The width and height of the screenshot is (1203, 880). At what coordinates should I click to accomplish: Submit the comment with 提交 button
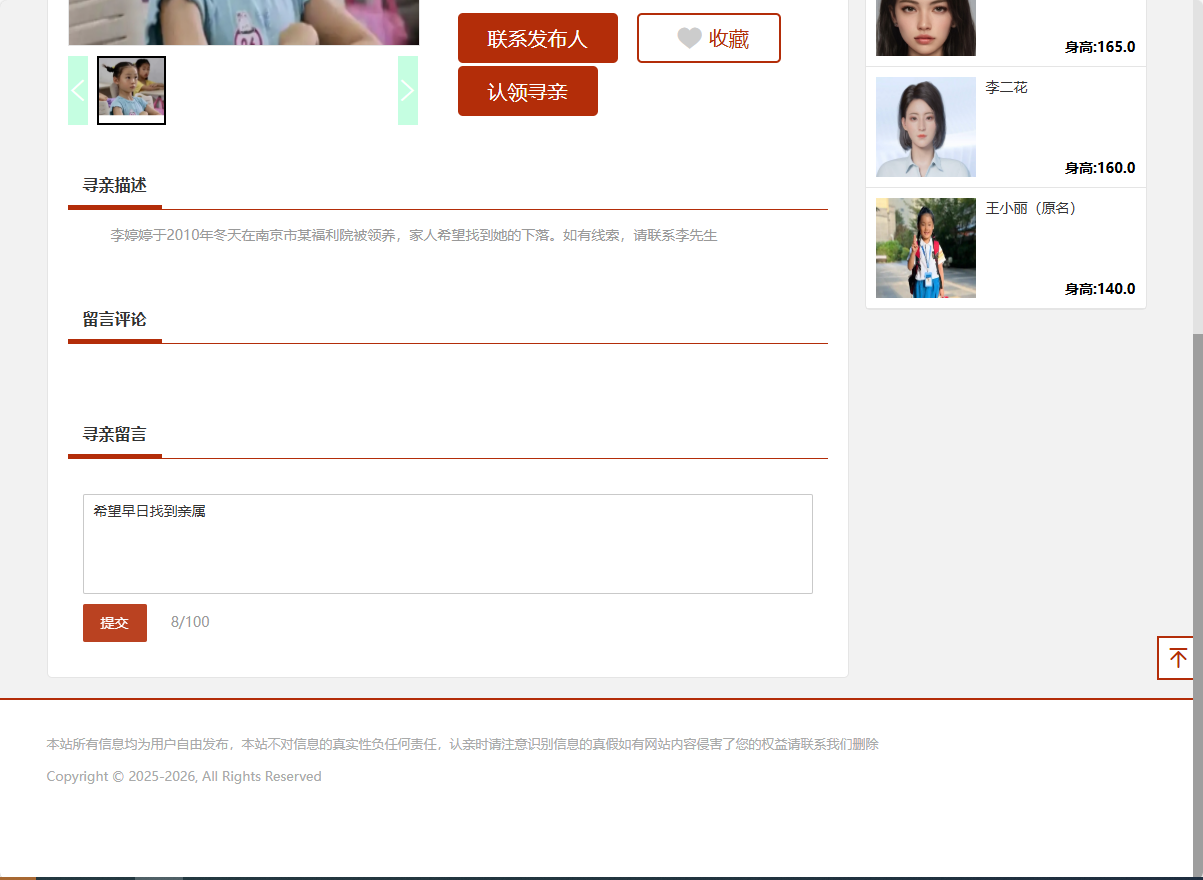pyautogui.click(x=114, y=622)
